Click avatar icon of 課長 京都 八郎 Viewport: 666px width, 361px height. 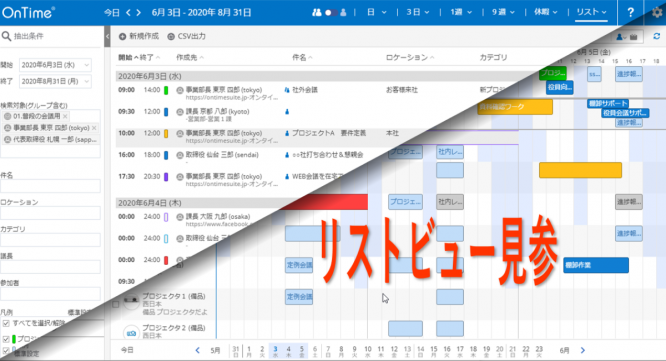point(180,112)
